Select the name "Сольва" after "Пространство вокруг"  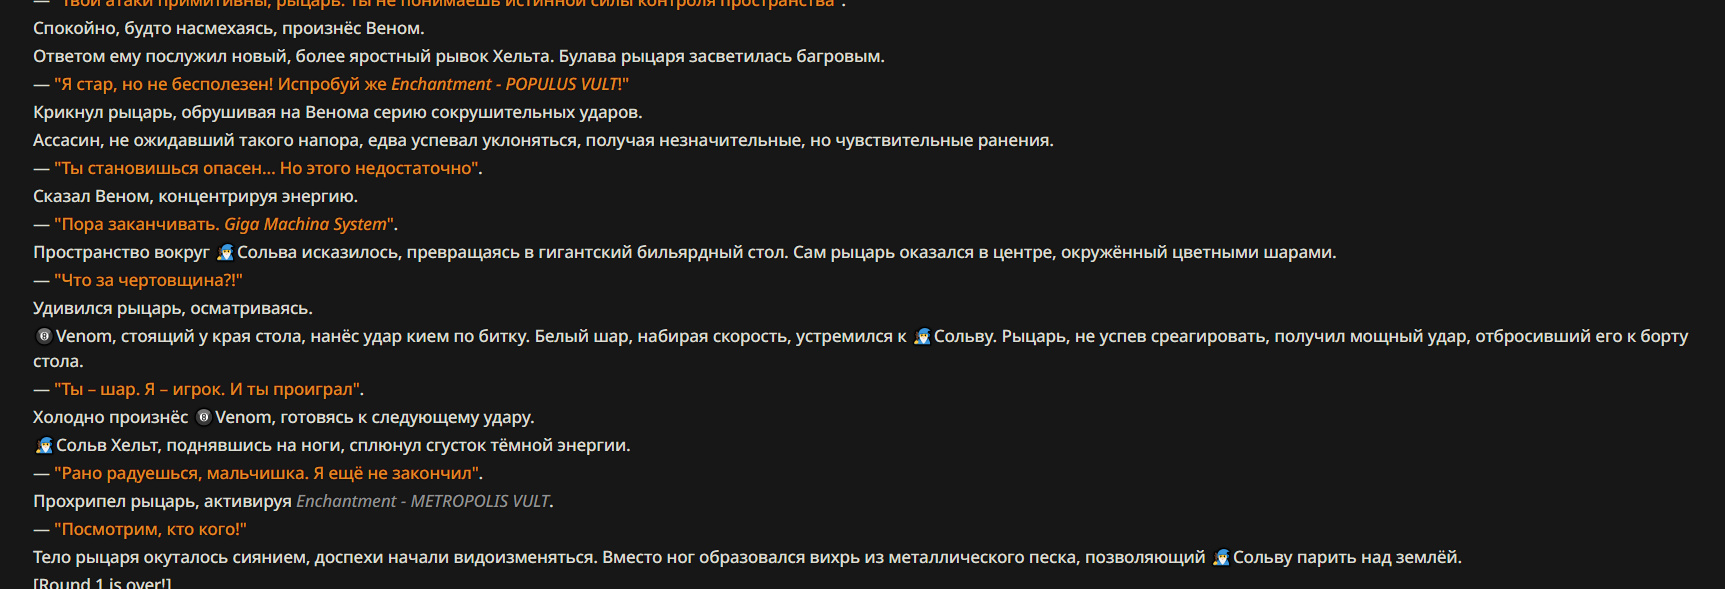[x=267, y=252]
